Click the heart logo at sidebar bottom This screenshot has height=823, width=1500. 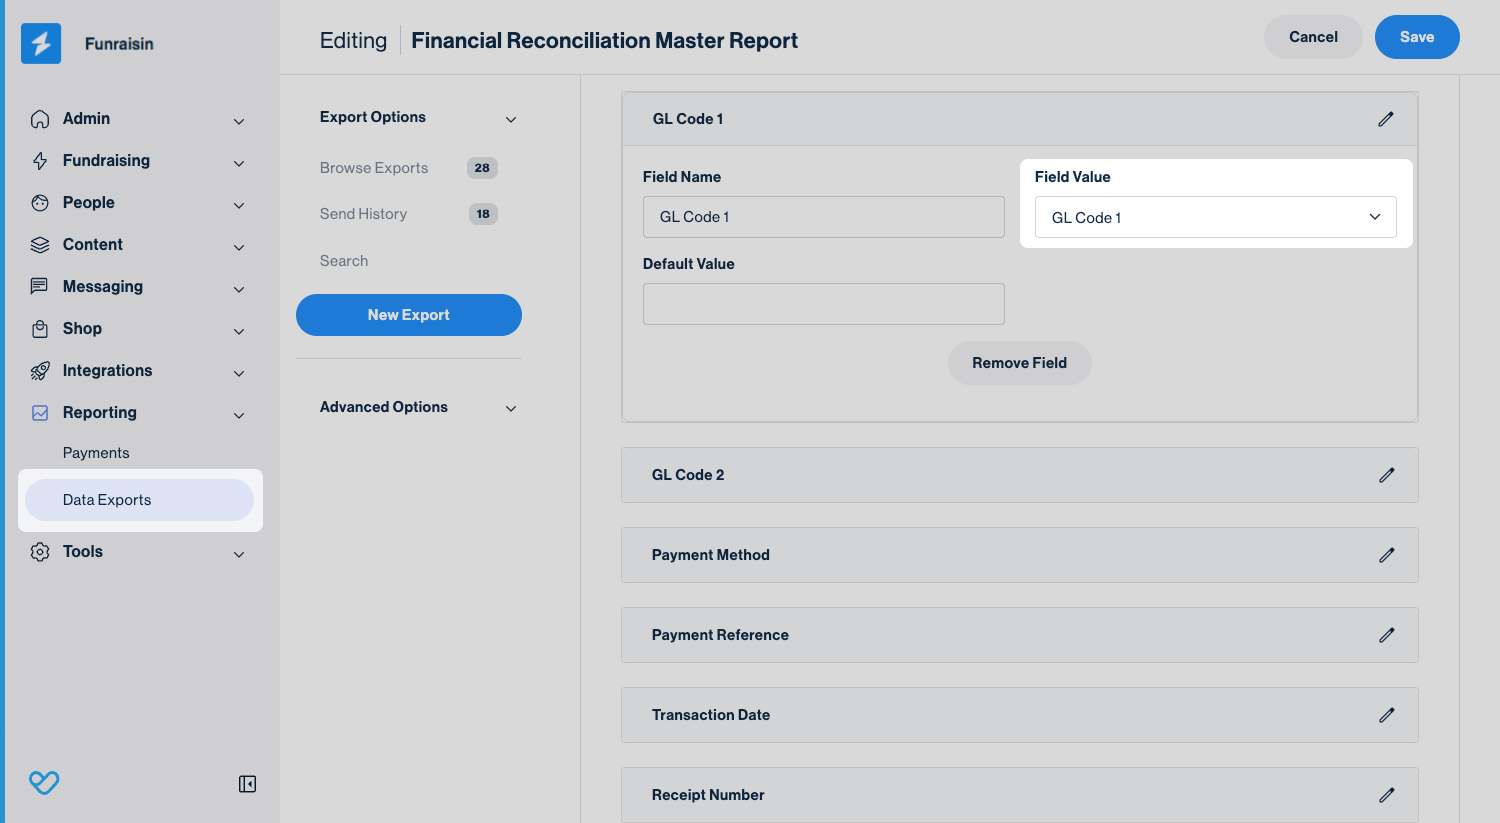(44, 782)
